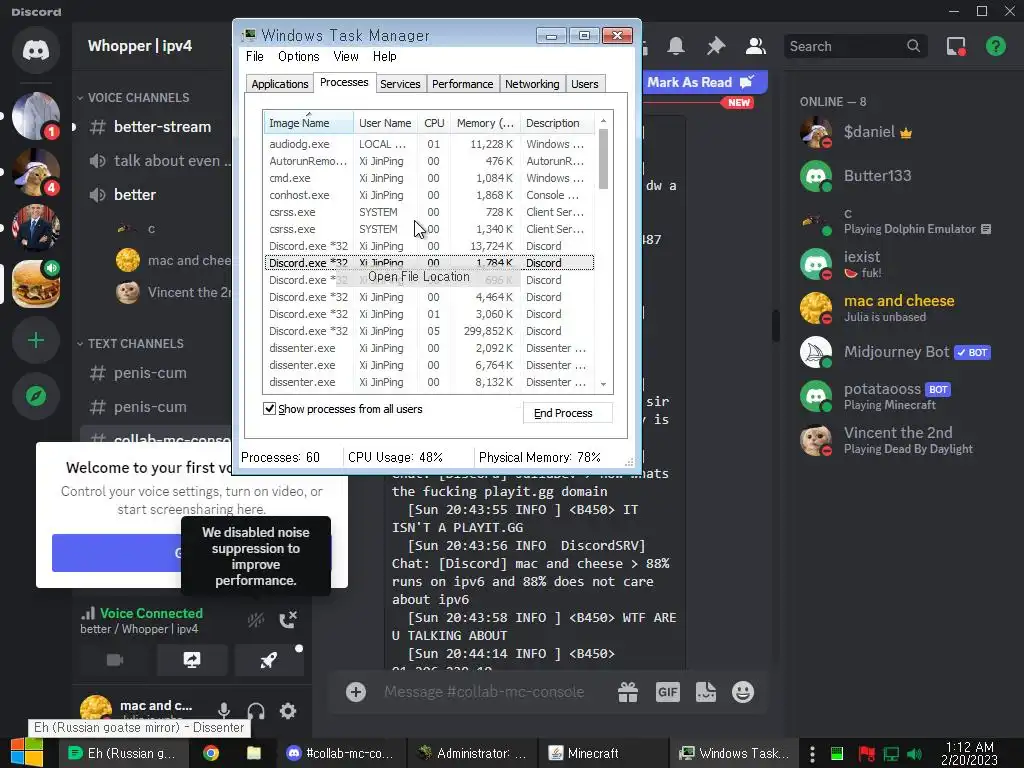Click the network icon in system tray
Screen dimensions: 1024x768
click(891, 754)
